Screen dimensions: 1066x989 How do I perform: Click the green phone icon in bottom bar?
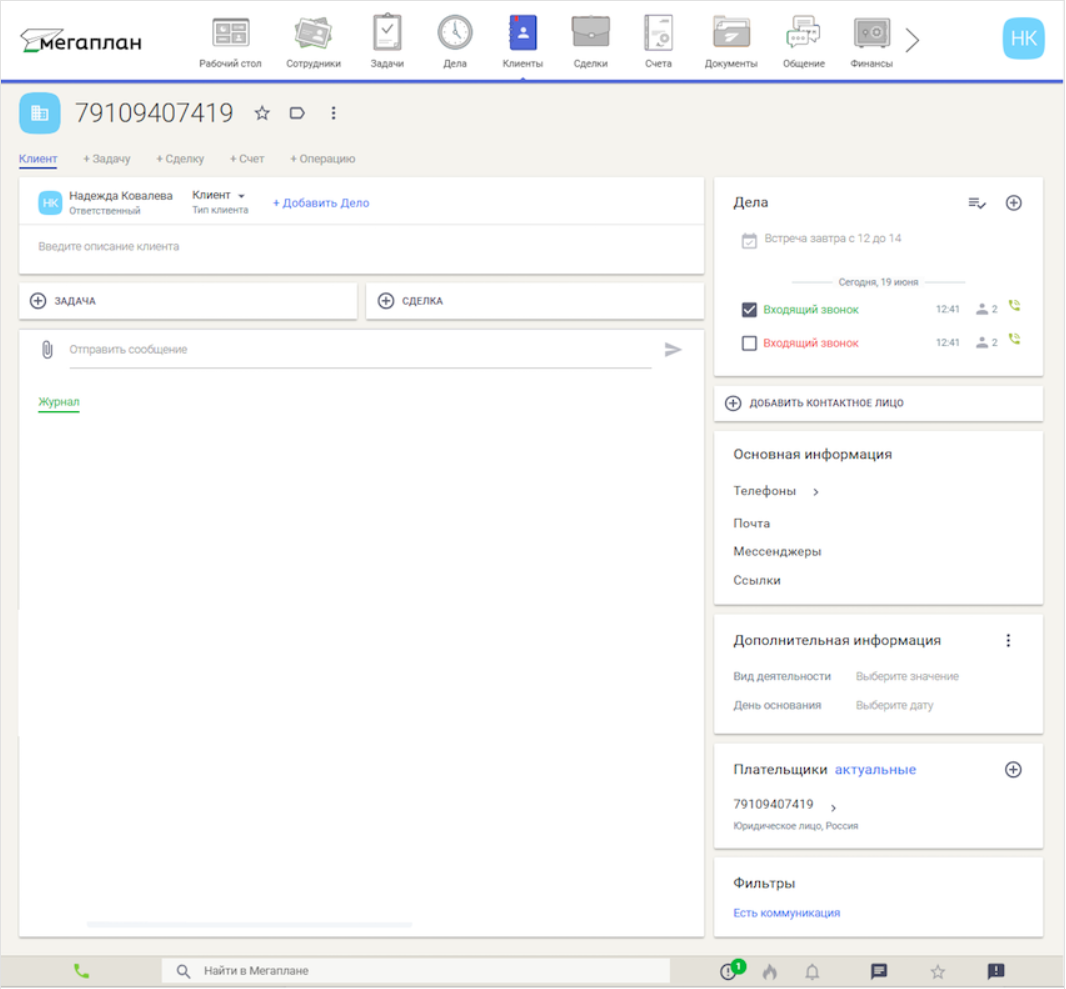(80, 970)
